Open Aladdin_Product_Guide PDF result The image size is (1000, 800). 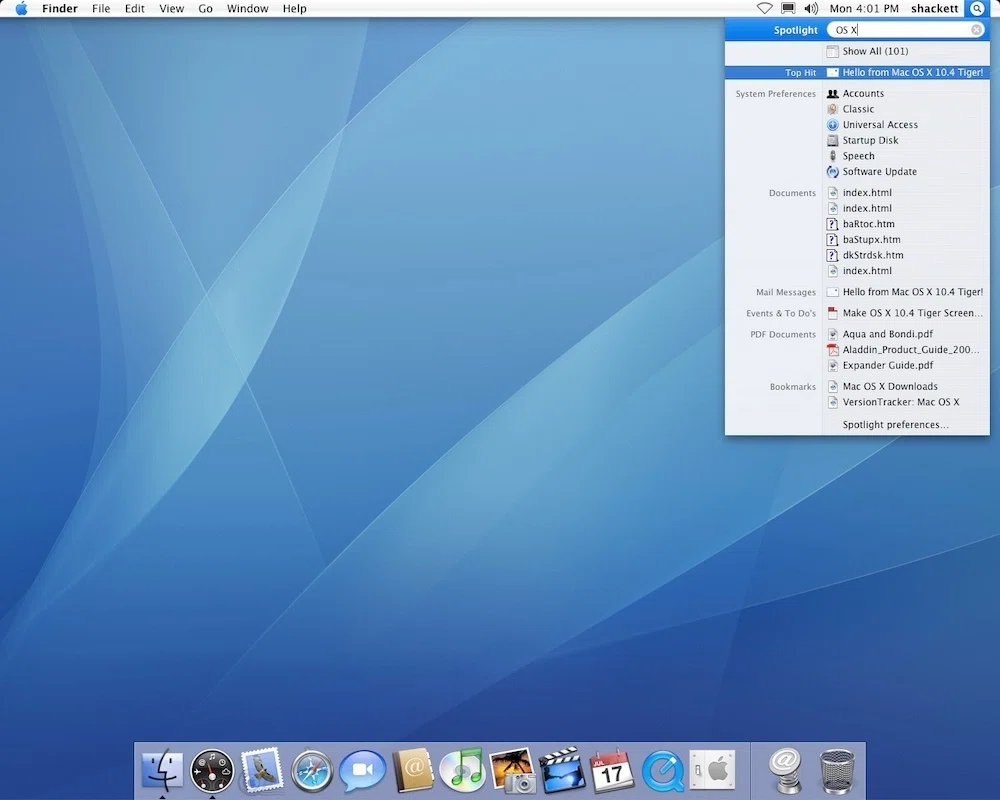pos(906,350)
